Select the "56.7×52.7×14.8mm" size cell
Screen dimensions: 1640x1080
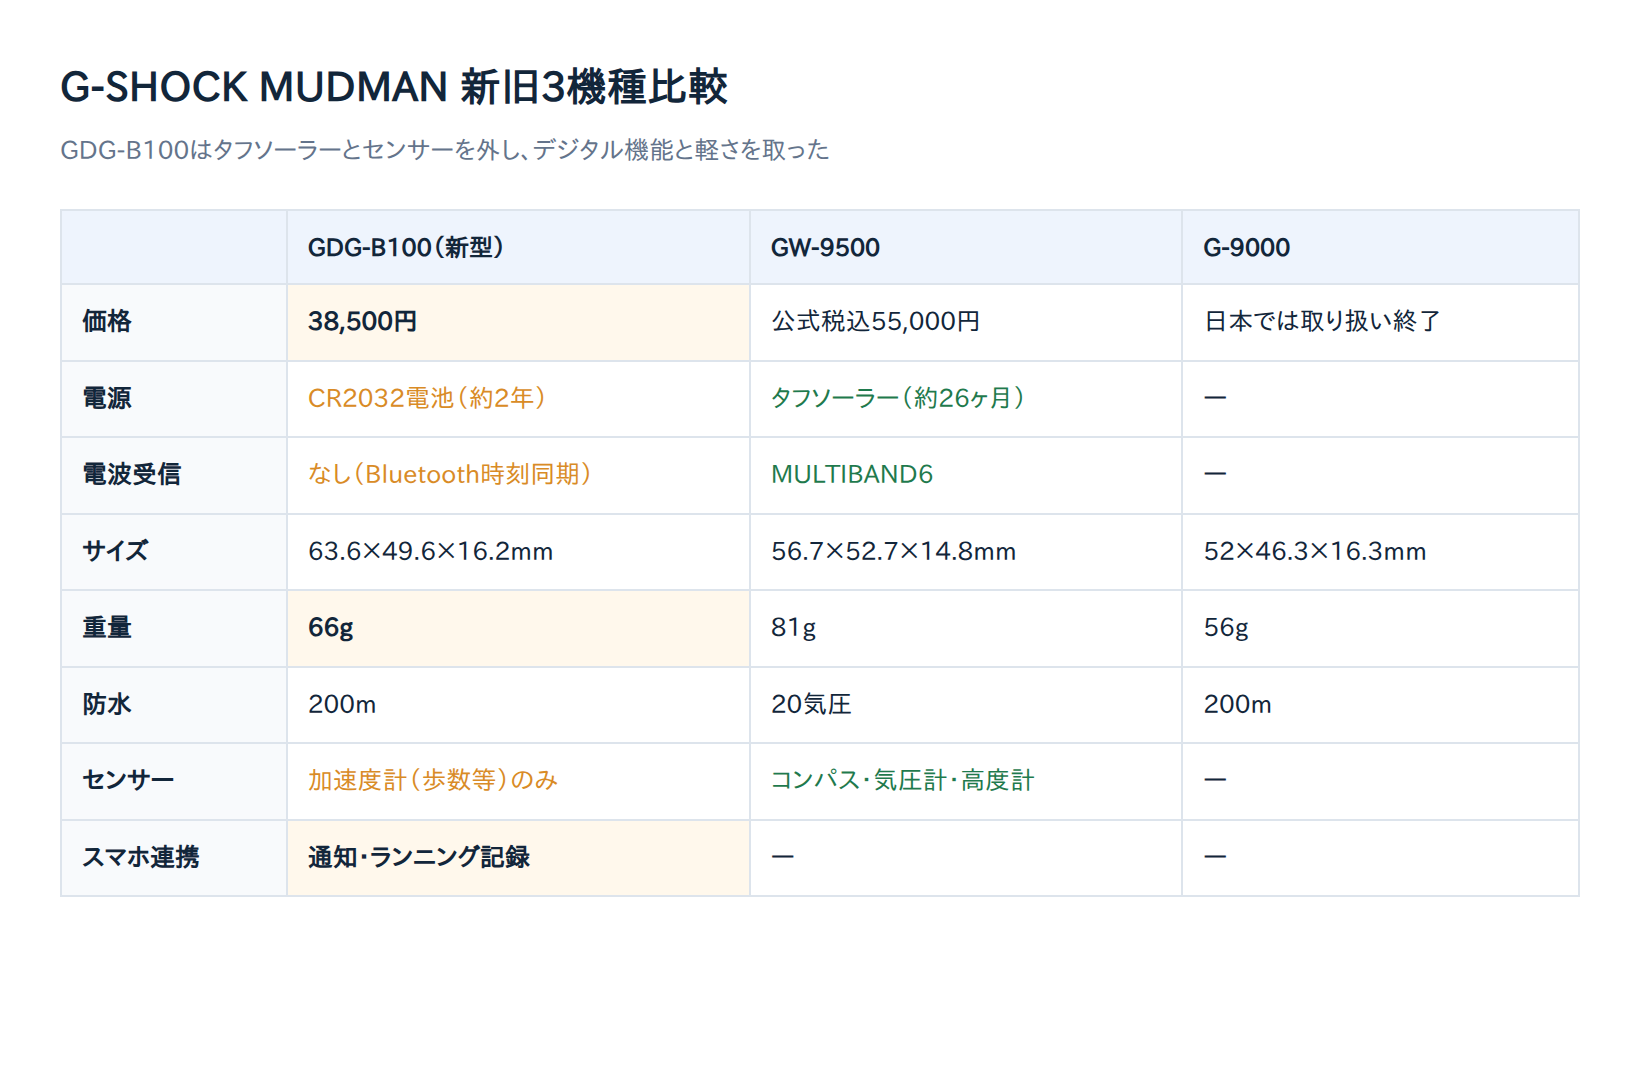click(x=966, y=551)
